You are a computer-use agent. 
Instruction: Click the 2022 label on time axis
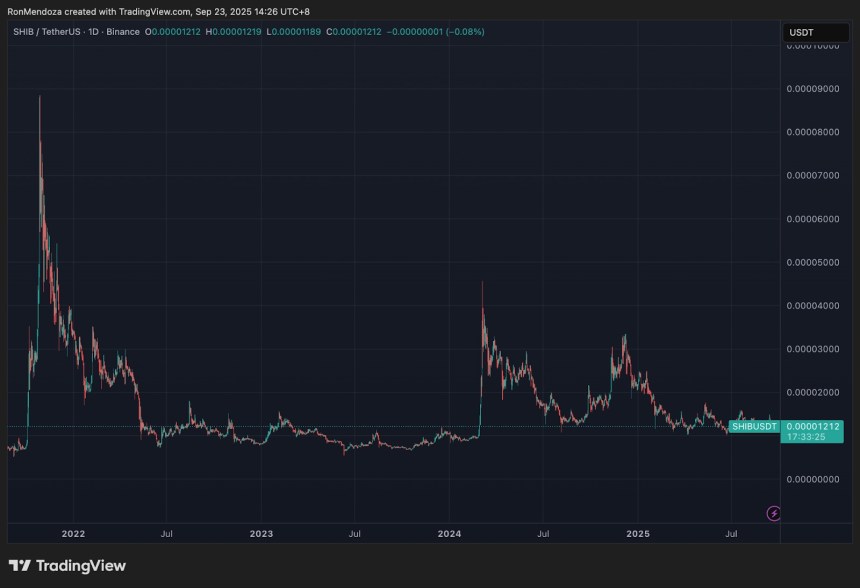[72, 534]
